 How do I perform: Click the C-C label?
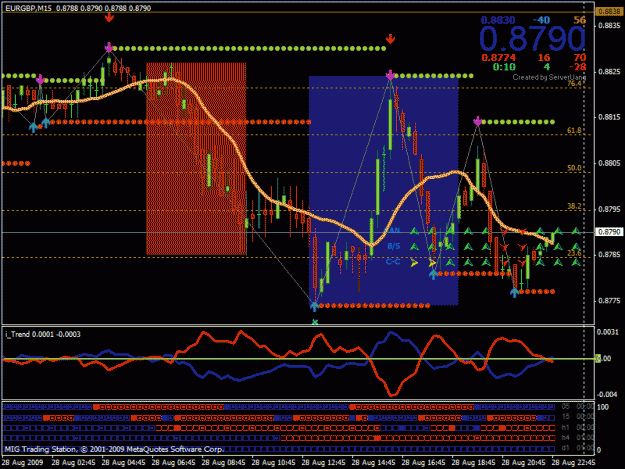(393, 262)
